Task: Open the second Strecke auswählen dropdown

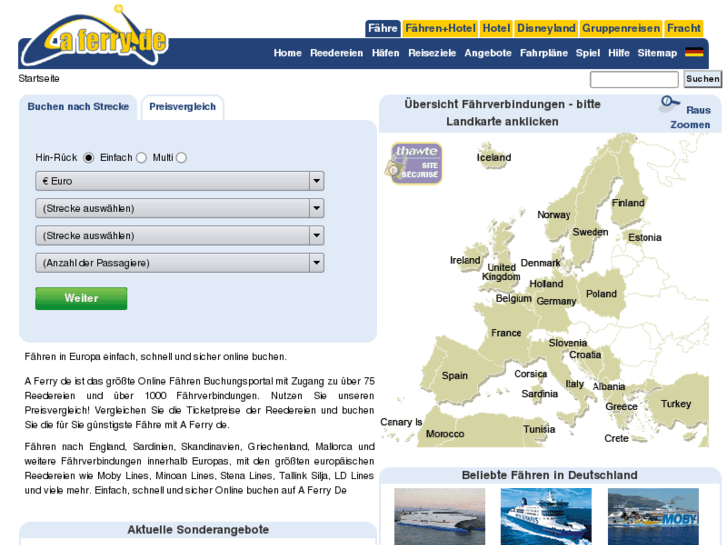Action: 179,236
